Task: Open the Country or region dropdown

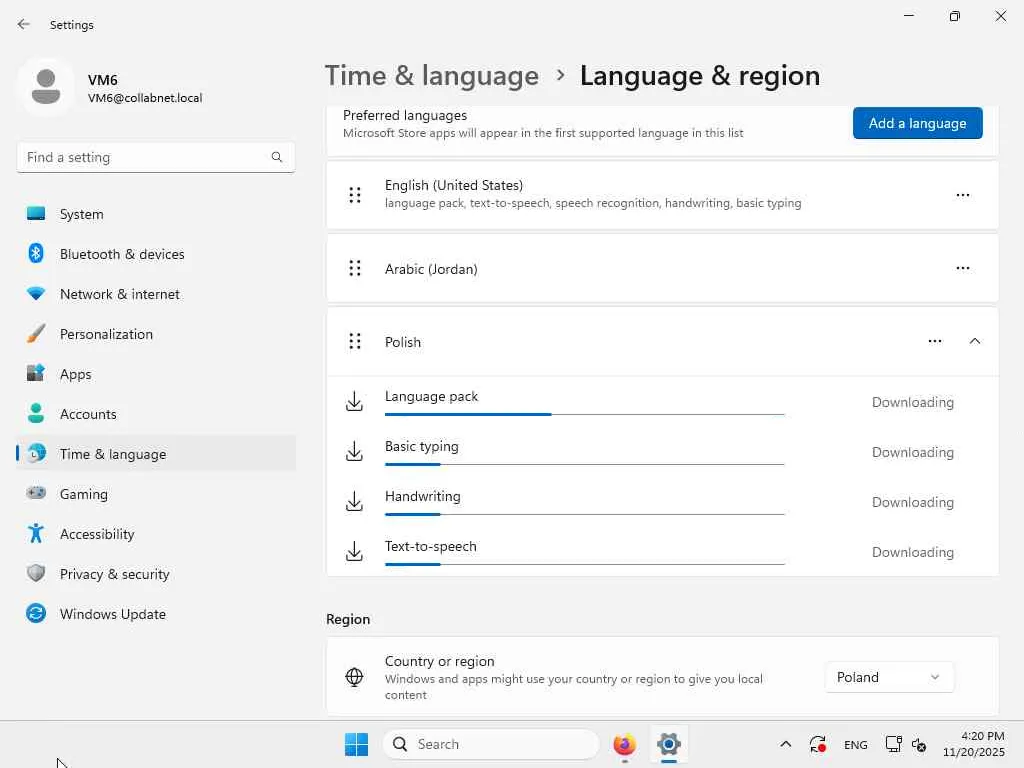Action: tap(889, 677)
